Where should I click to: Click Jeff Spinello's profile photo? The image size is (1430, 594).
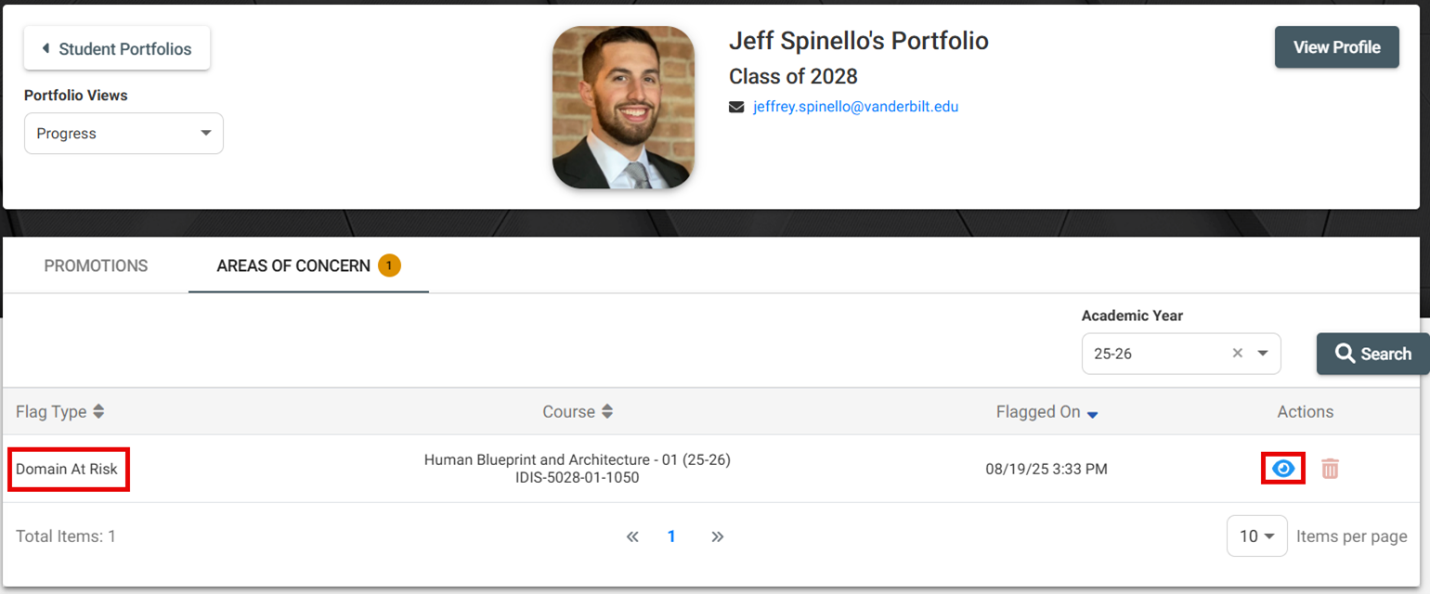pyautogui.click(x=623, y=107)
